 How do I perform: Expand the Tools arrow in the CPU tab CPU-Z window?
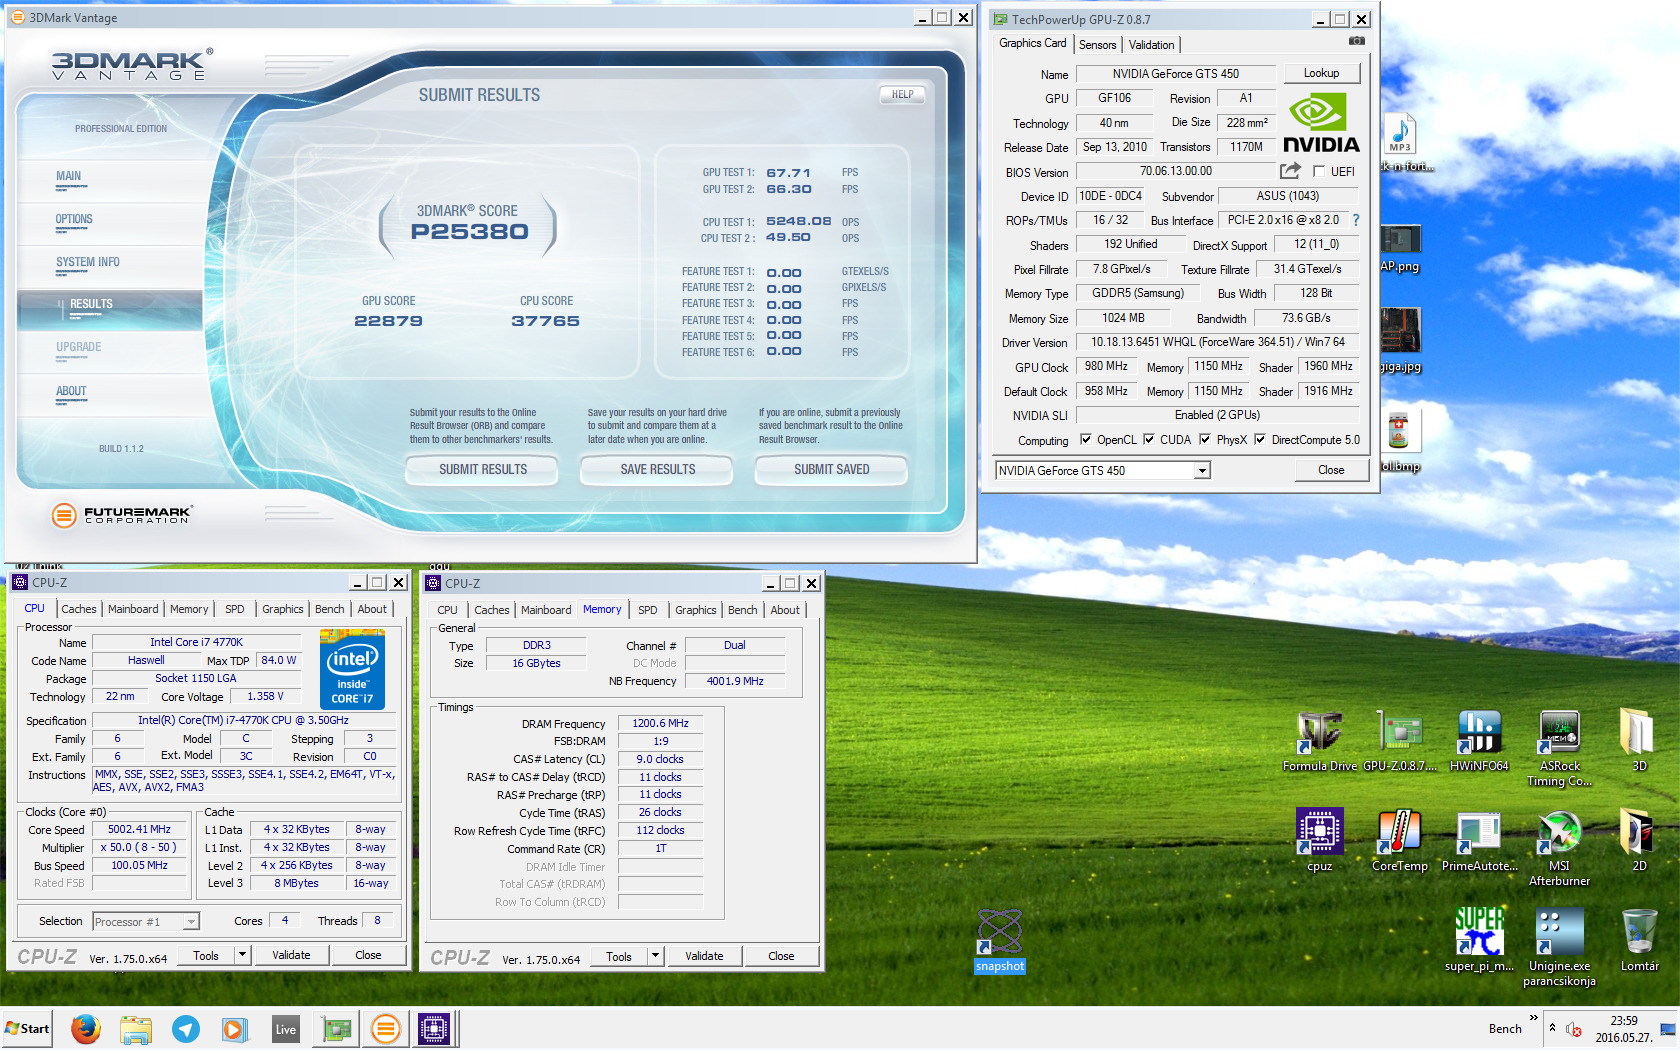(x=242, y=955)
